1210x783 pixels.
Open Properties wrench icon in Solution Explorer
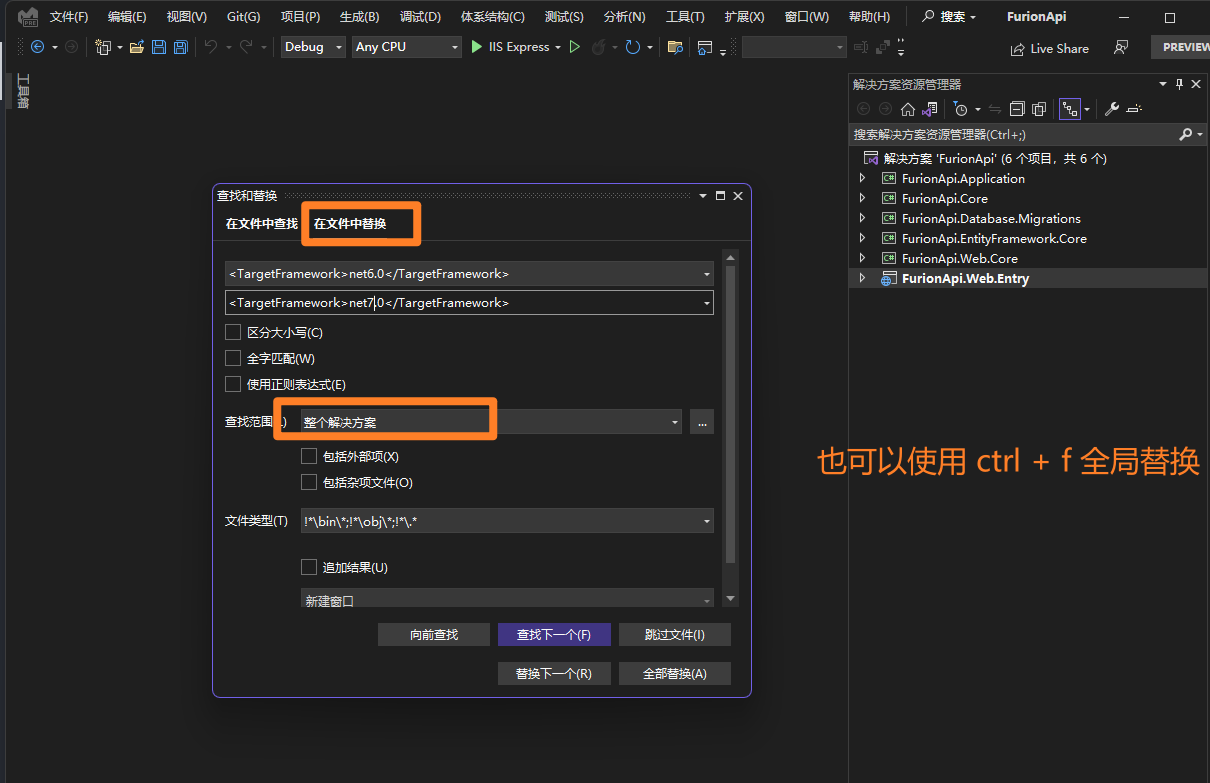(1111, 109)
